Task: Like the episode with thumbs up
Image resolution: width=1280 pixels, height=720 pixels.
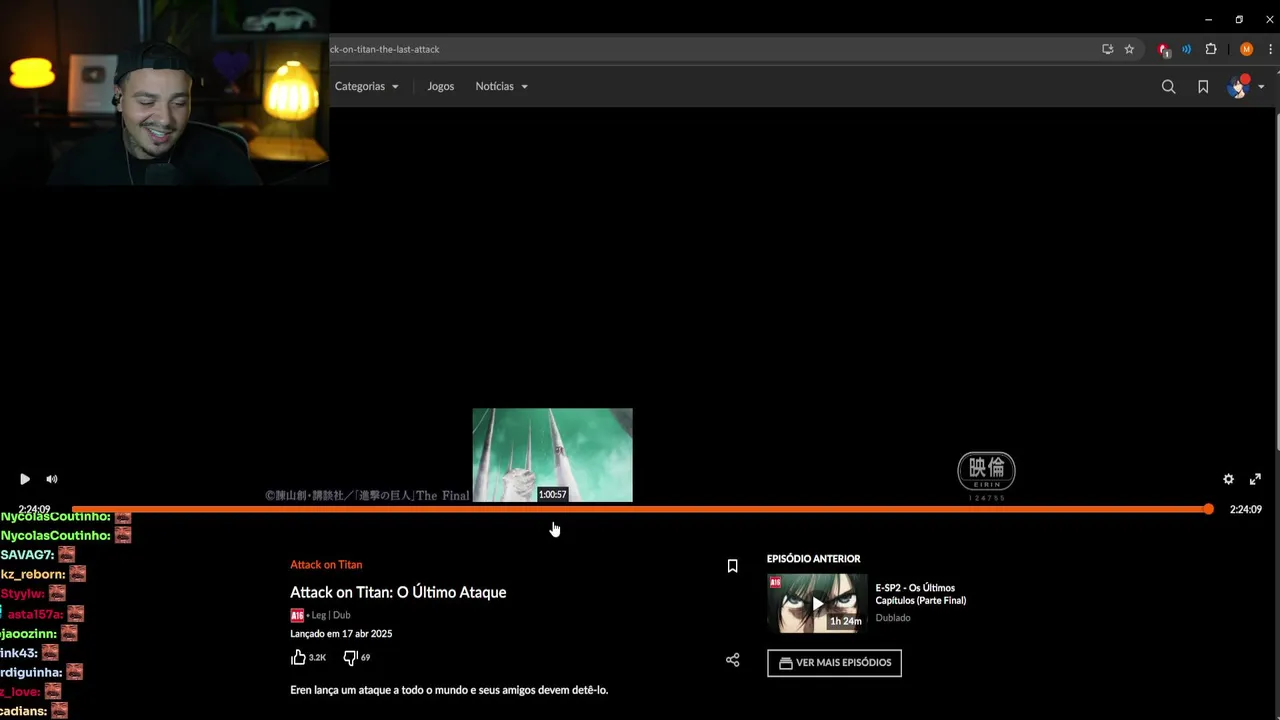Action: (x=298, y=657)
